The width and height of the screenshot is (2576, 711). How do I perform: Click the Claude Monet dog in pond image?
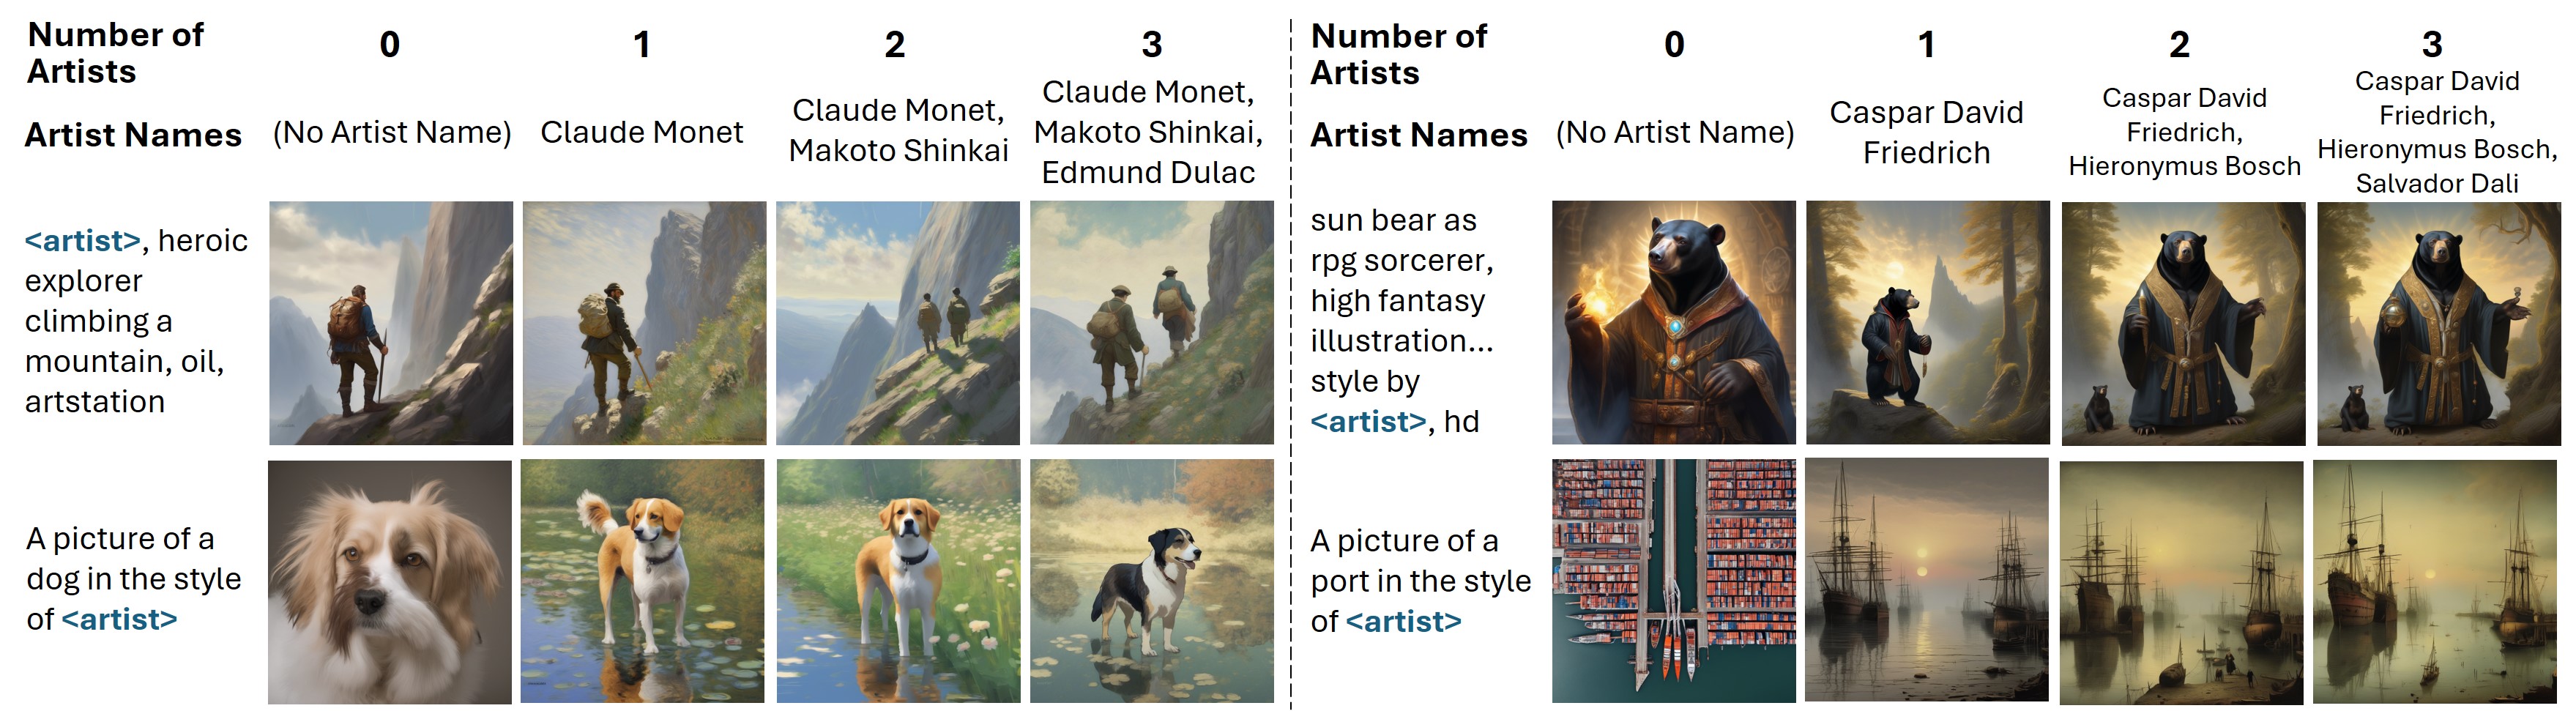click(x=643, y=581)
